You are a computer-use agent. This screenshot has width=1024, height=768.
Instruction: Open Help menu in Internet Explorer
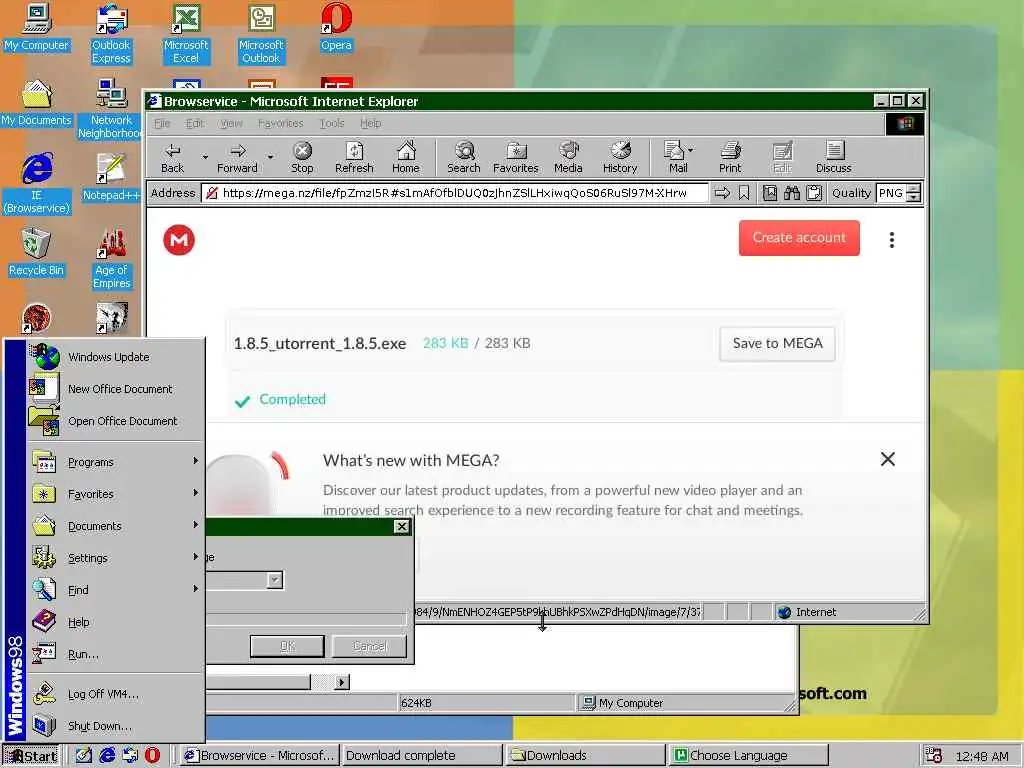pos(370,123)
